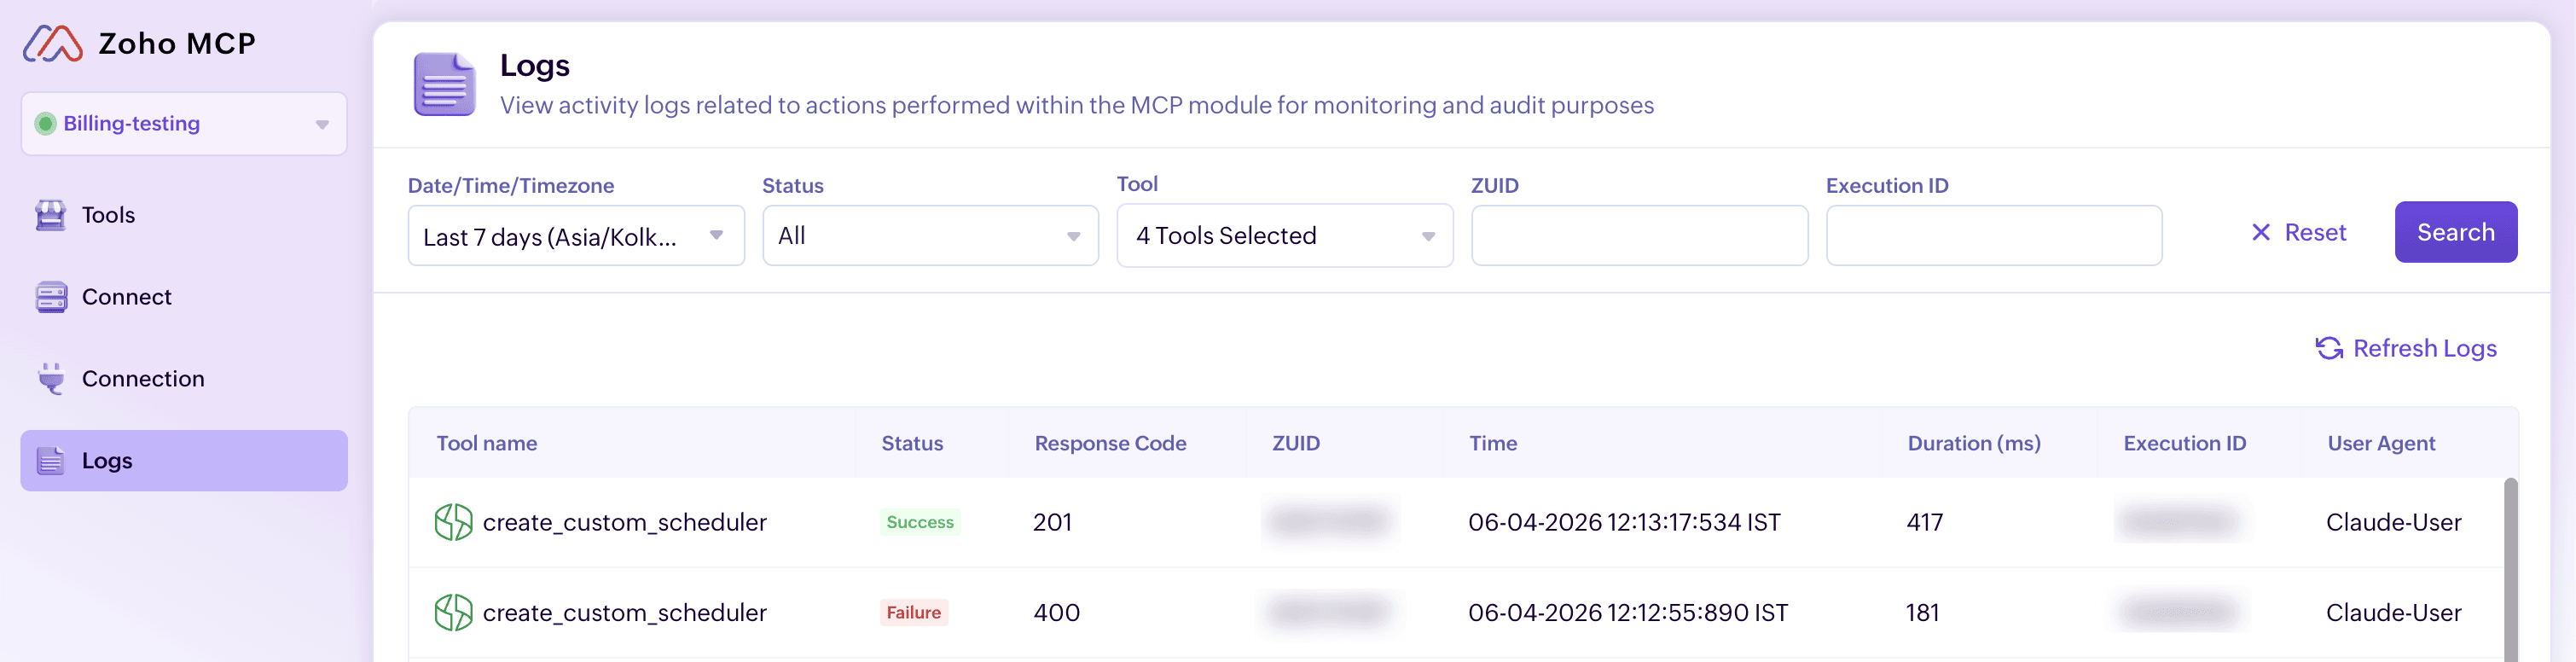Viewport: 2576px width, 662px height.
Task: Select the Tools icon in the sidebar
Action: [51, 214]
